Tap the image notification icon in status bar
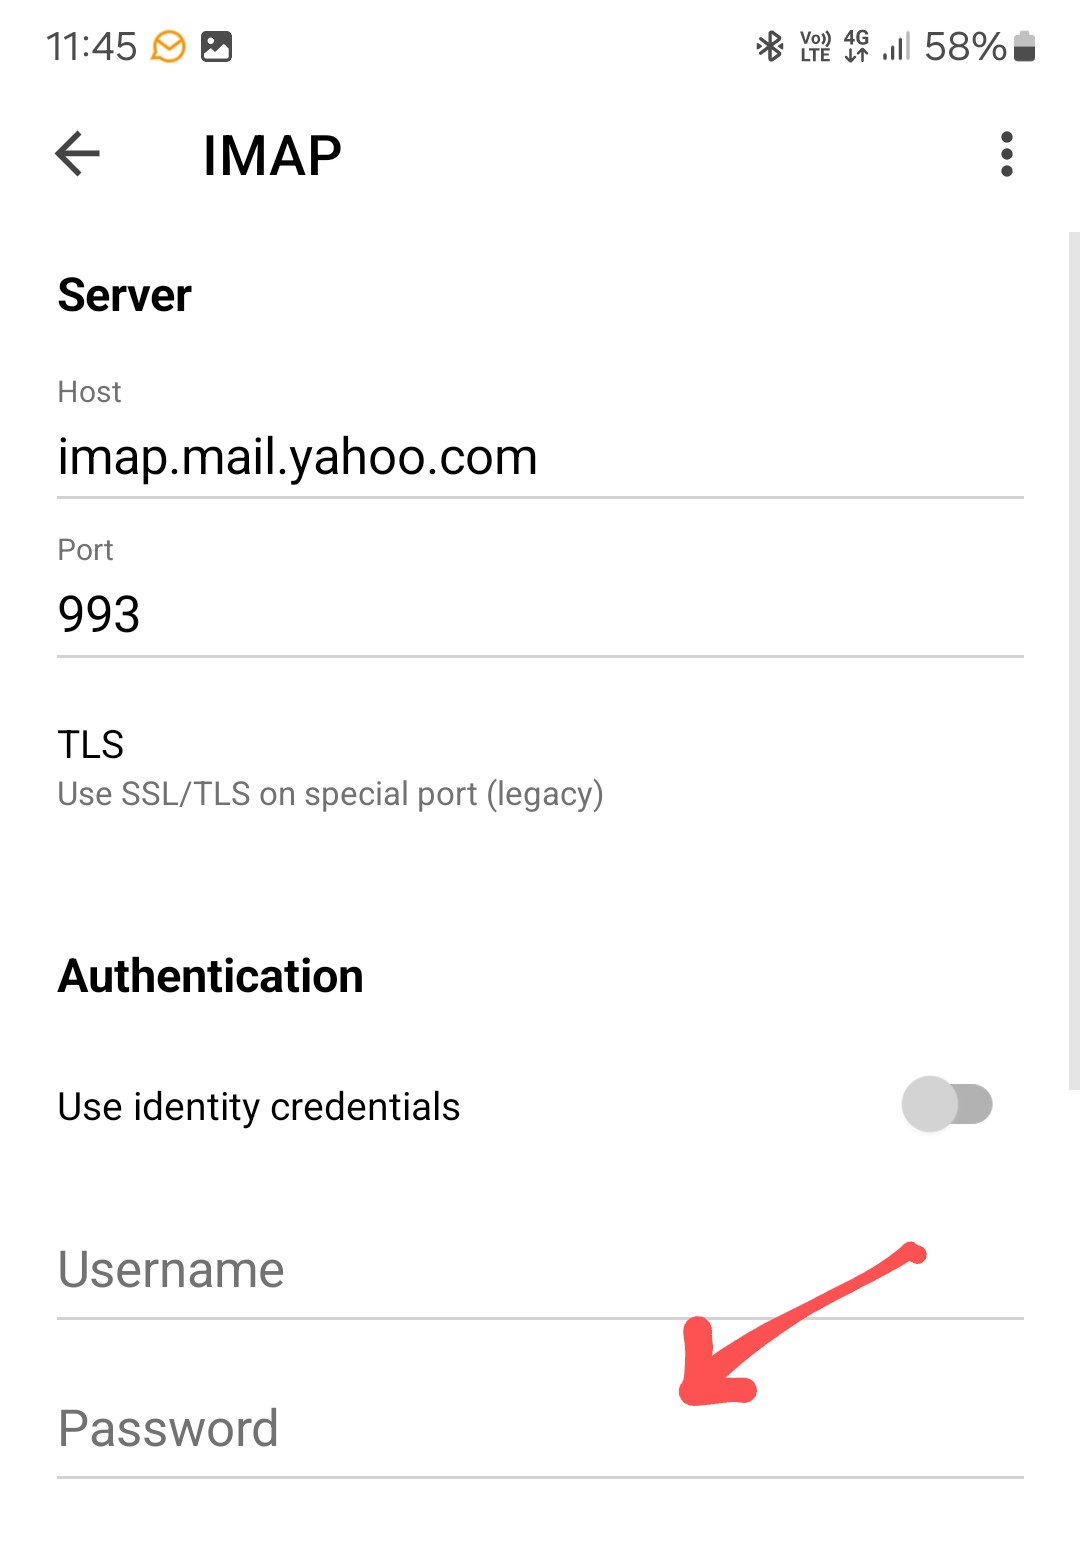This screenshot has width=1080, height=1557. click(216, 46)
